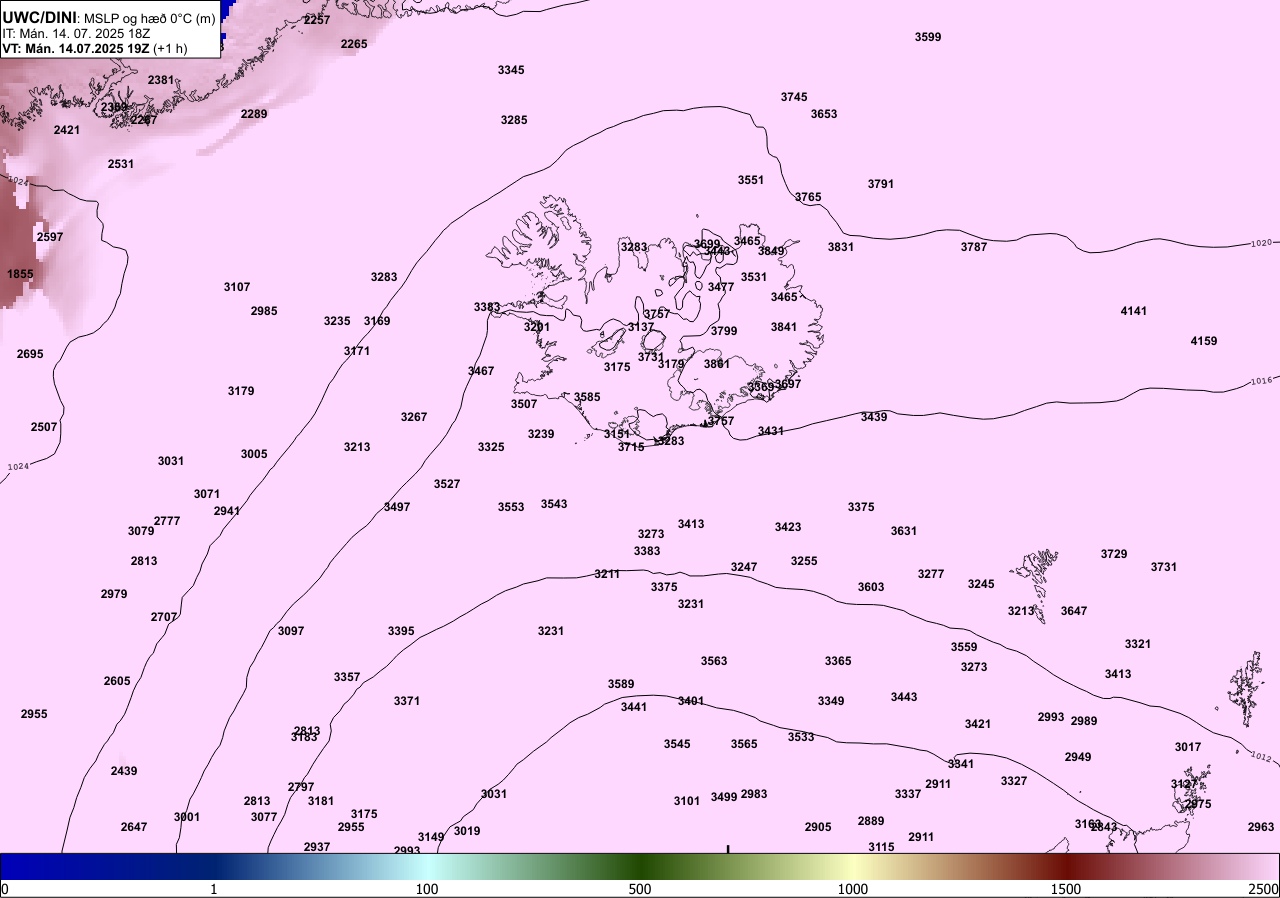
Task: Click the 3345 value
Action: (511, 70)
